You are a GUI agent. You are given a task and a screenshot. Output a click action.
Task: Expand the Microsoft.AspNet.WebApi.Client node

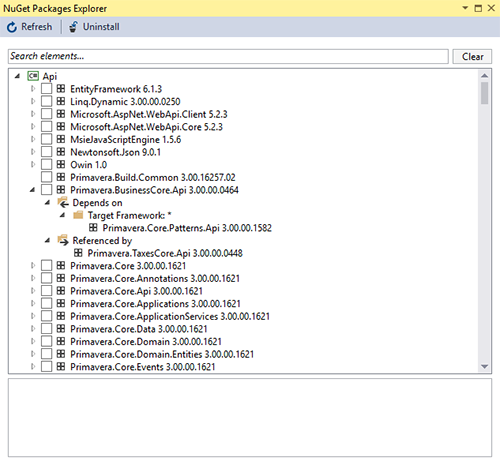coord(33,114)
